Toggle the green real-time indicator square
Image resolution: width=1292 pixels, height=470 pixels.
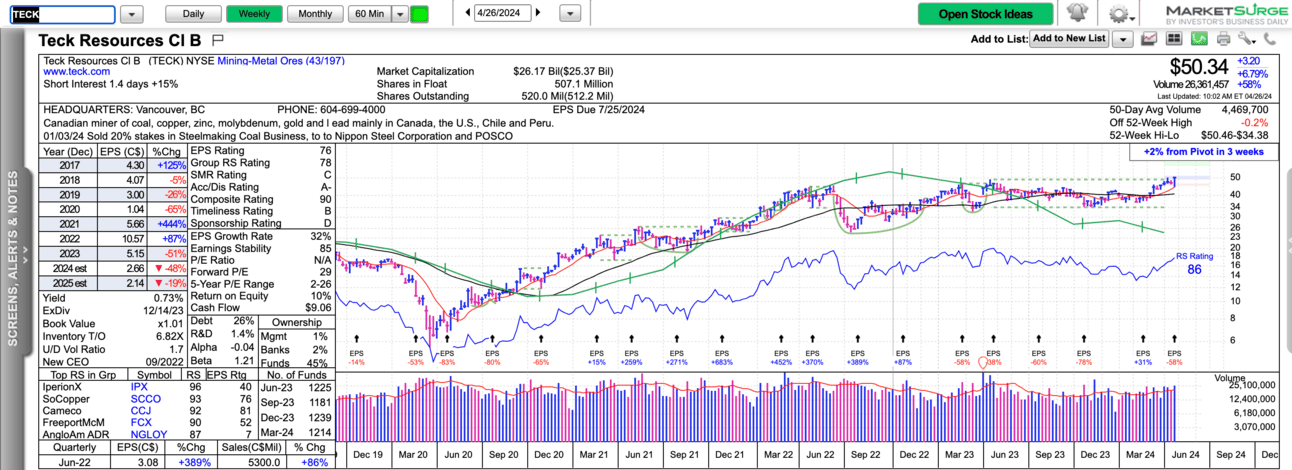tap(419, 14)
